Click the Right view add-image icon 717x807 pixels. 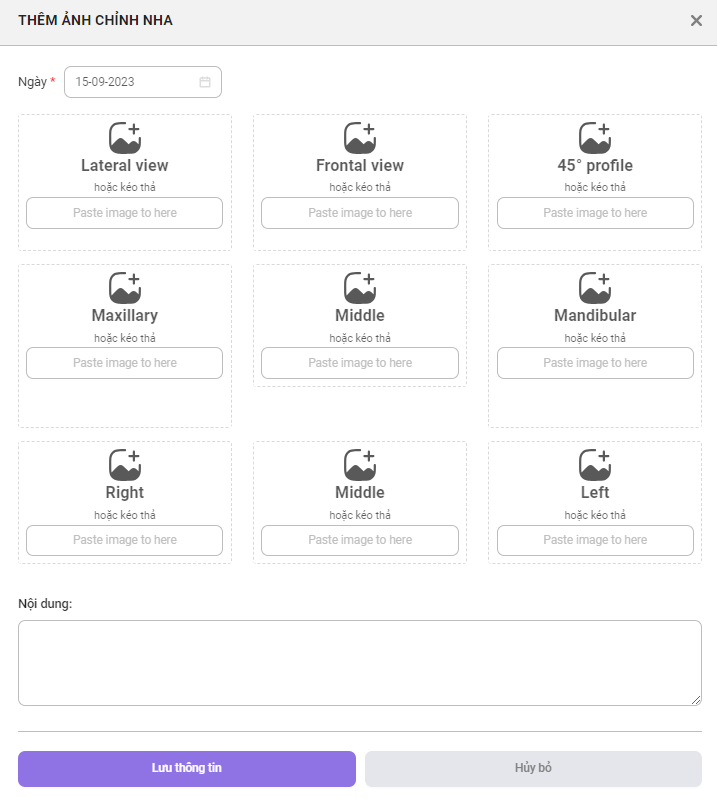[125, 465]
